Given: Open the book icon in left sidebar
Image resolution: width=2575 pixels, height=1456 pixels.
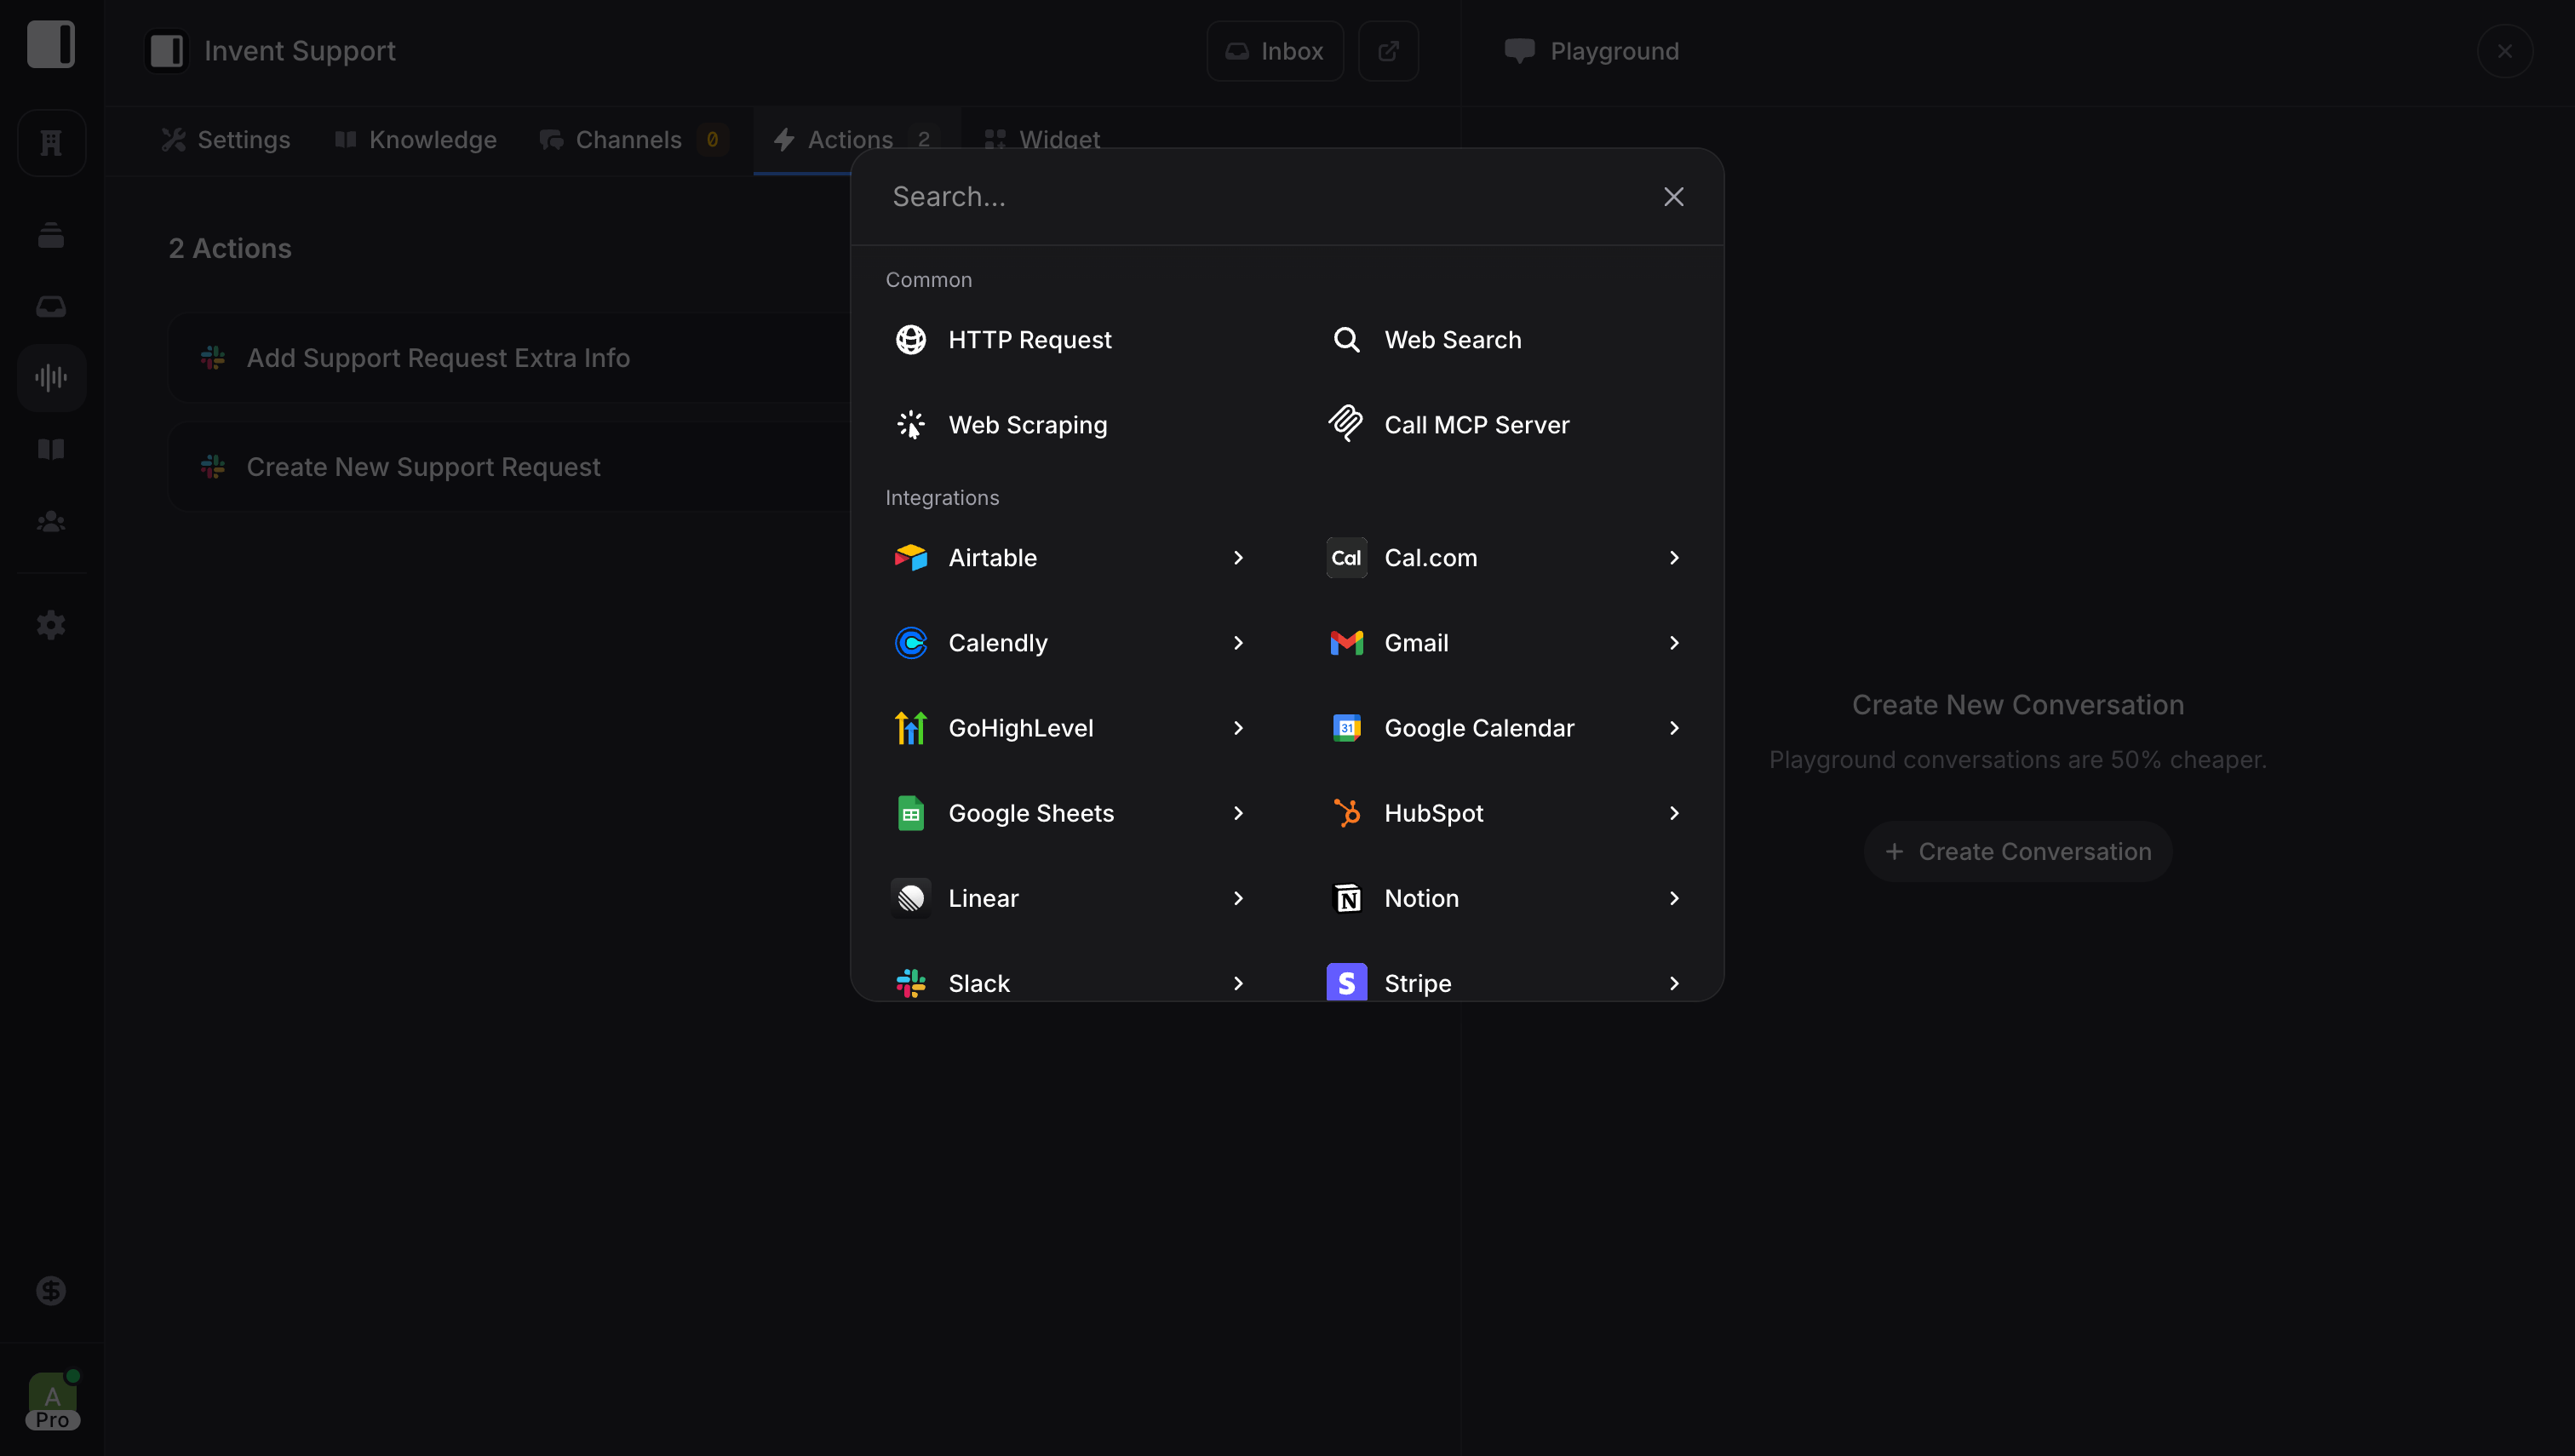Looking at the screenshot, I should 51,449.
